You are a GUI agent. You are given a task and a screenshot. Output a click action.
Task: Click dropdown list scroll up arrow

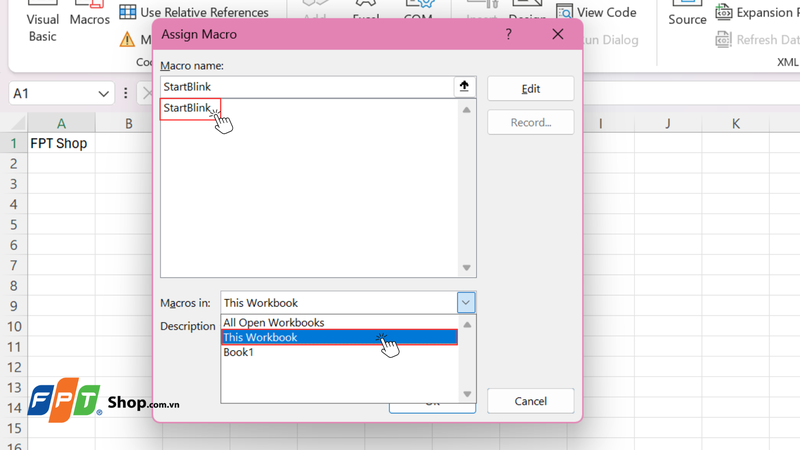click(x=467, y=324)
